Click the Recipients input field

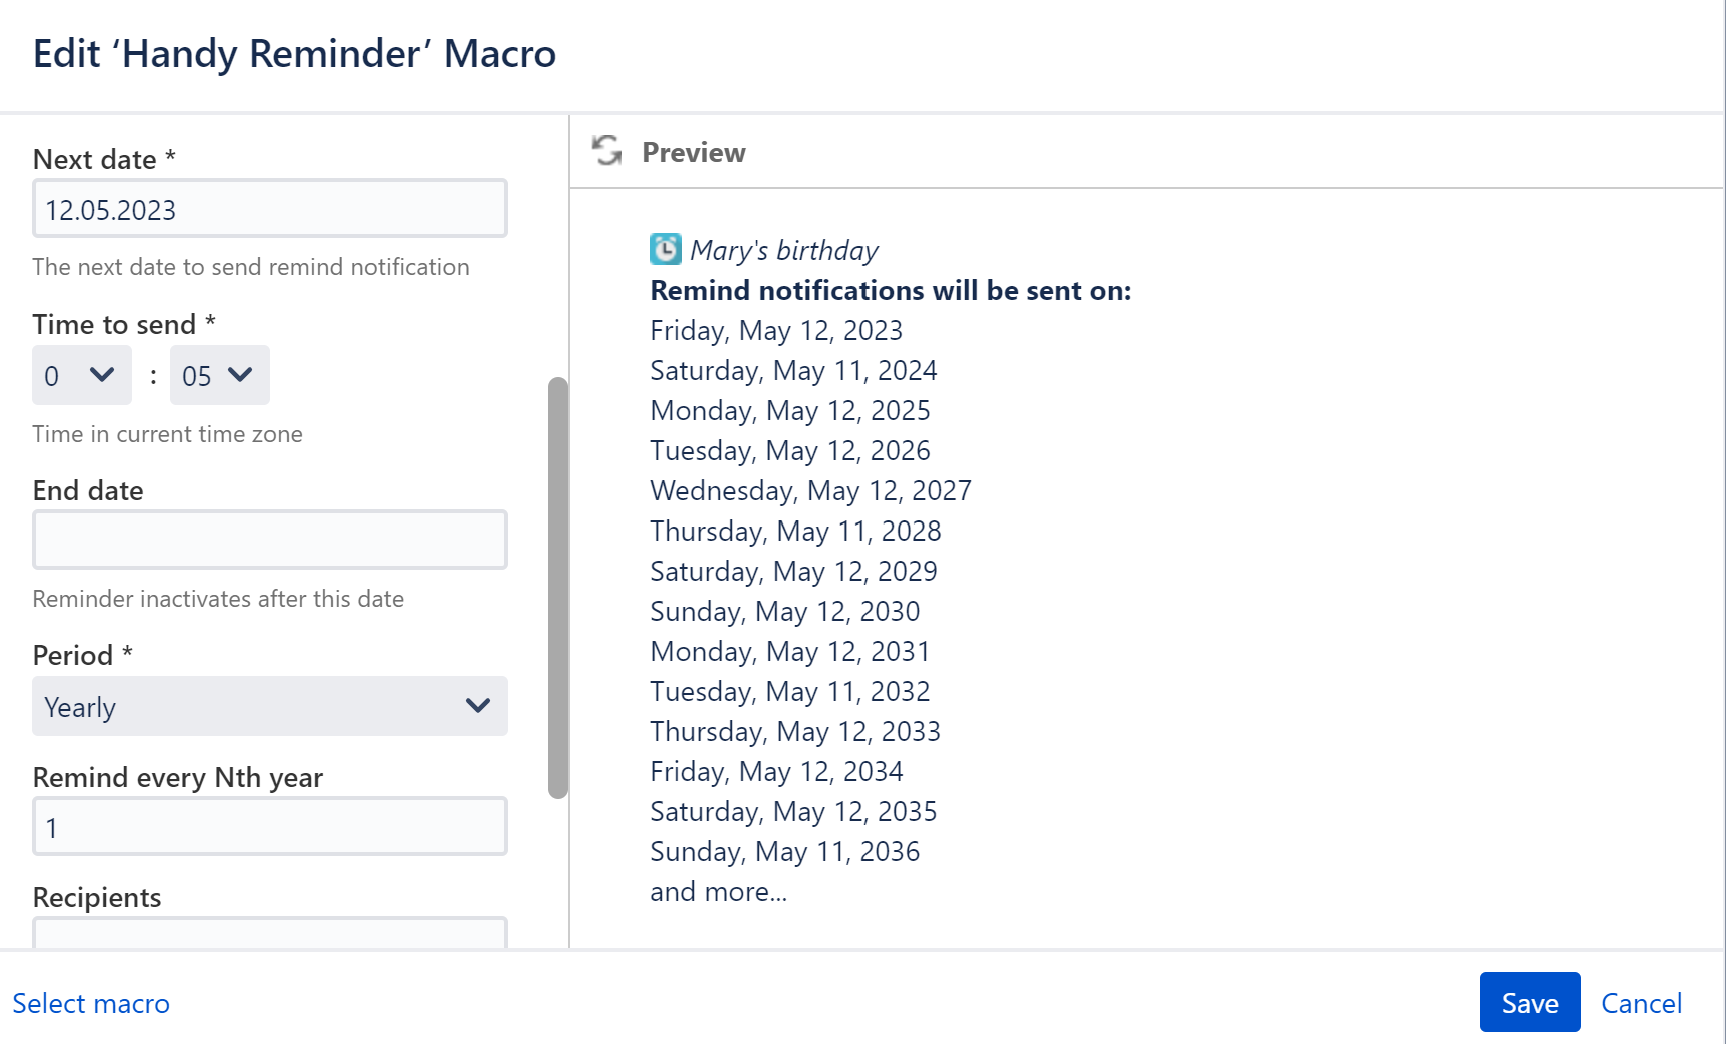tap(269, 933)
